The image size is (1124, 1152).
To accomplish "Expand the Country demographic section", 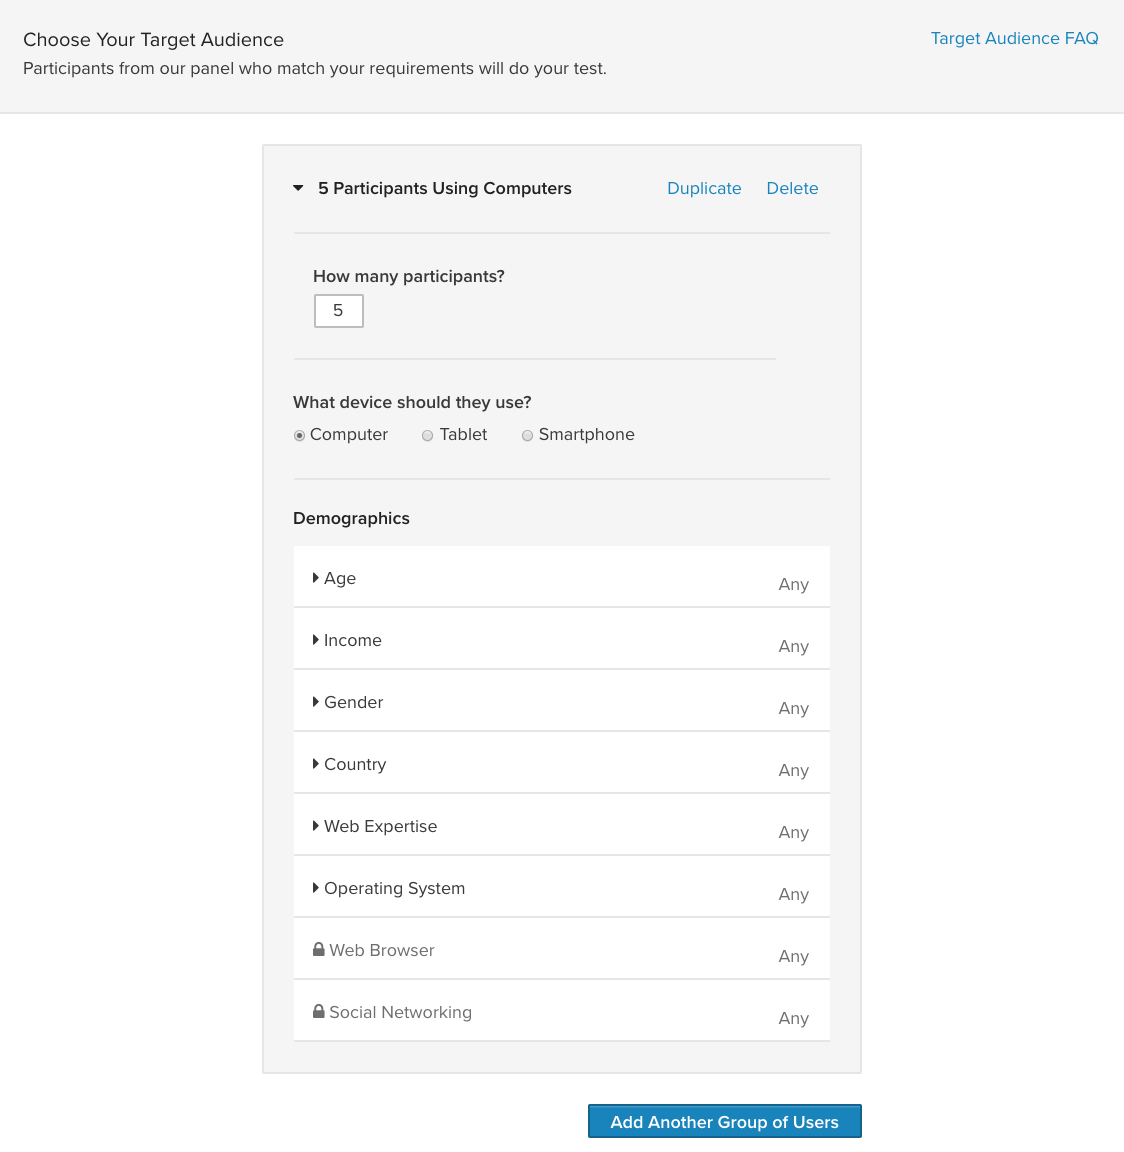I will (x=355, y=764).
